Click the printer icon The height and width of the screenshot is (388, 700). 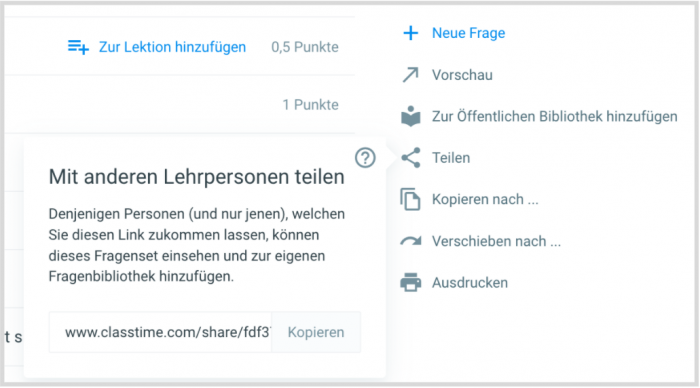tap(411, 283)
